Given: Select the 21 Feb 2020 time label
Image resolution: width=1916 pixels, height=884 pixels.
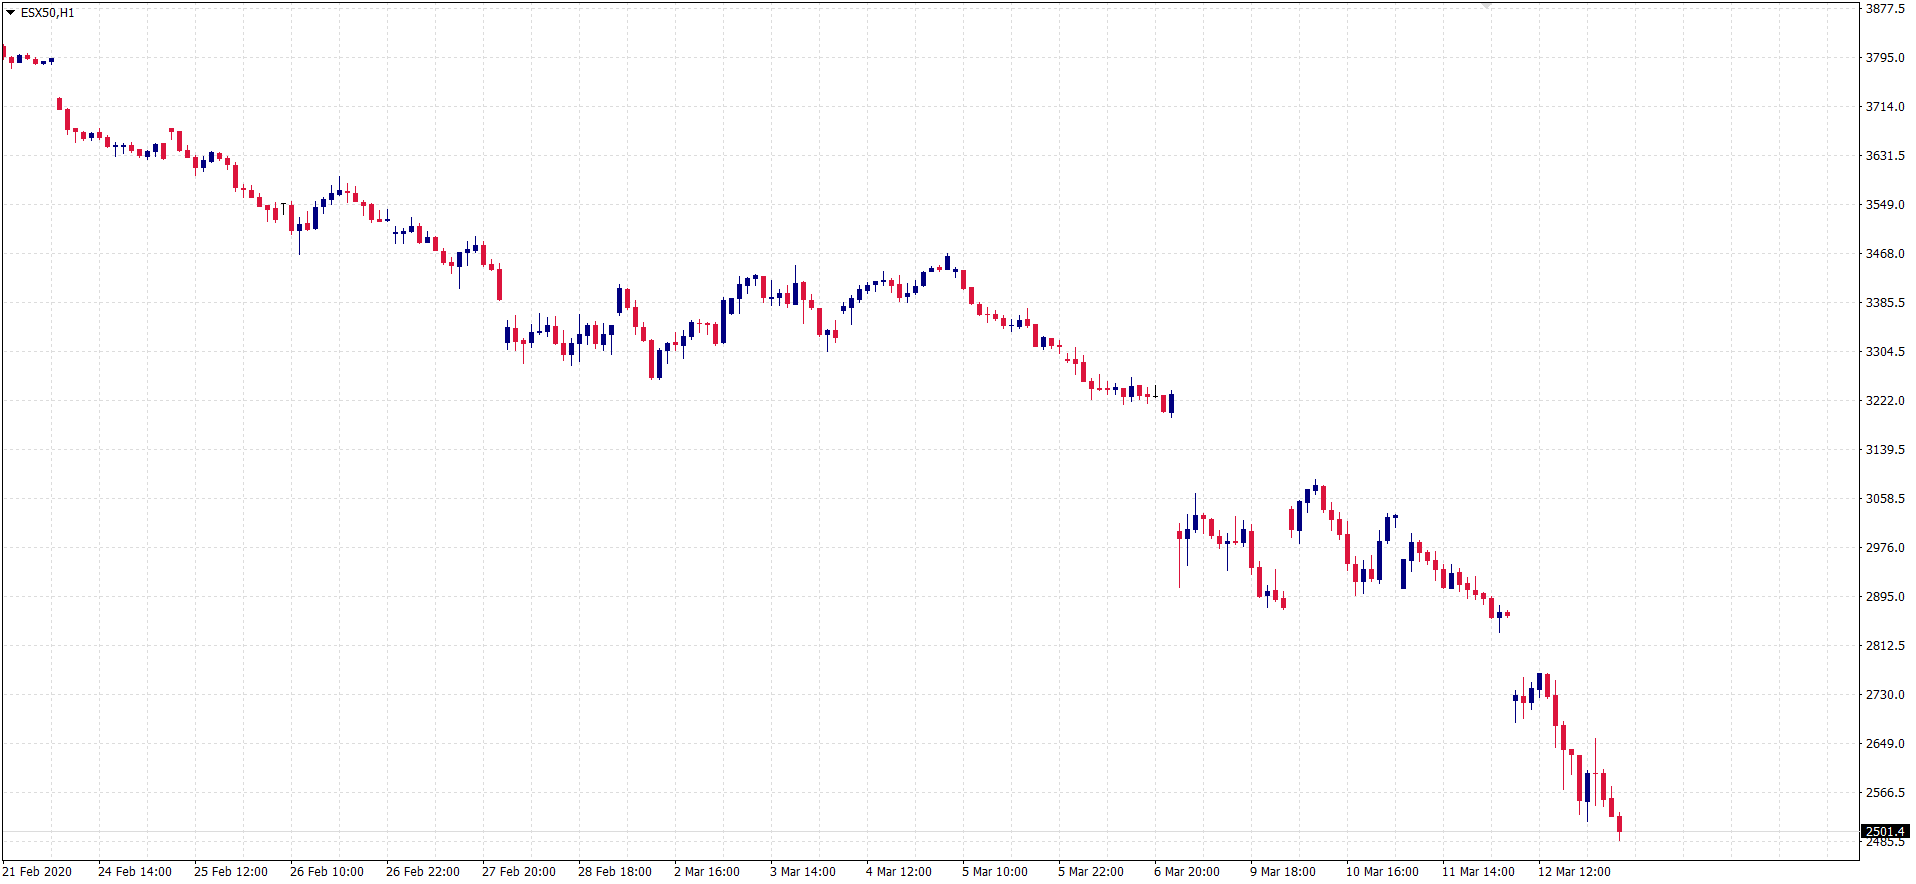Looking at the screenshot, I should [37, 872].
